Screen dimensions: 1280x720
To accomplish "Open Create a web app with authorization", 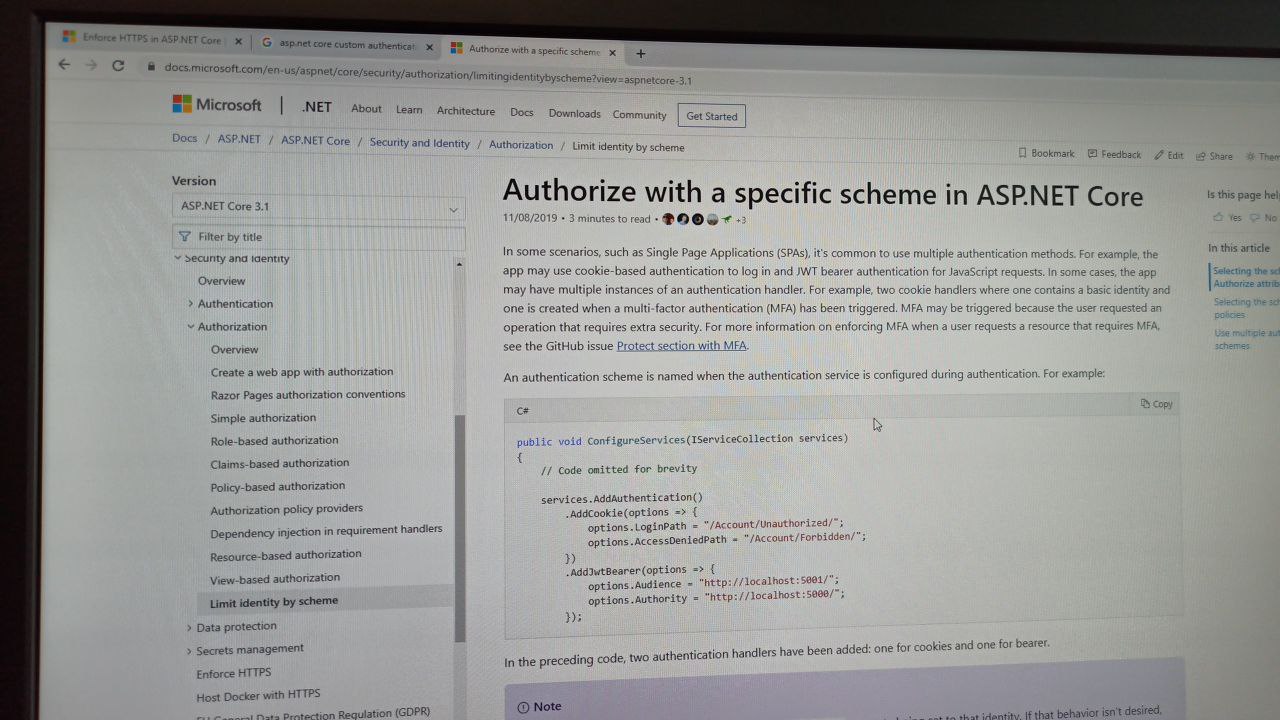I will point(302,372).
